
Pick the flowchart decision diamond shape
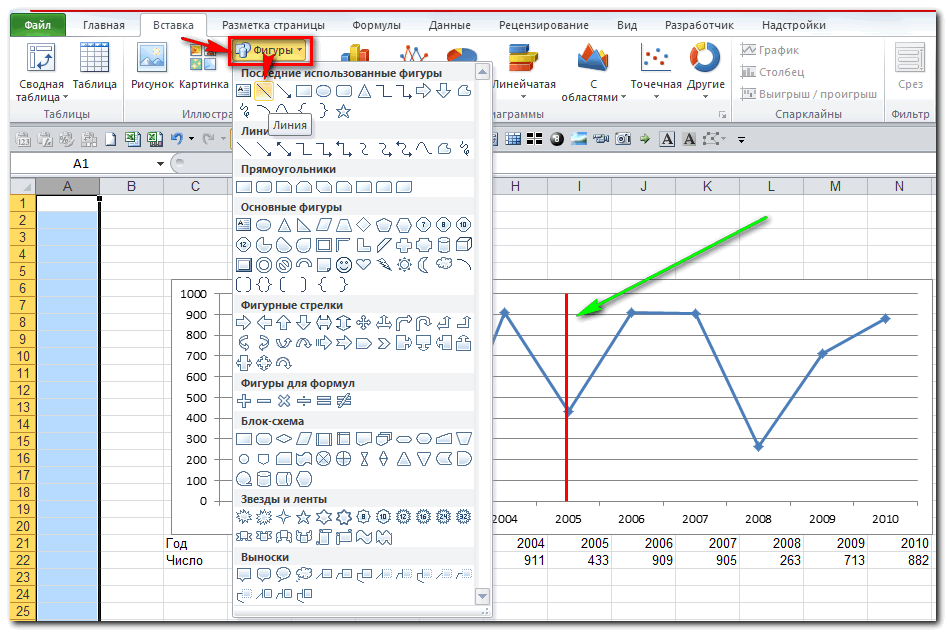(283, 439)
